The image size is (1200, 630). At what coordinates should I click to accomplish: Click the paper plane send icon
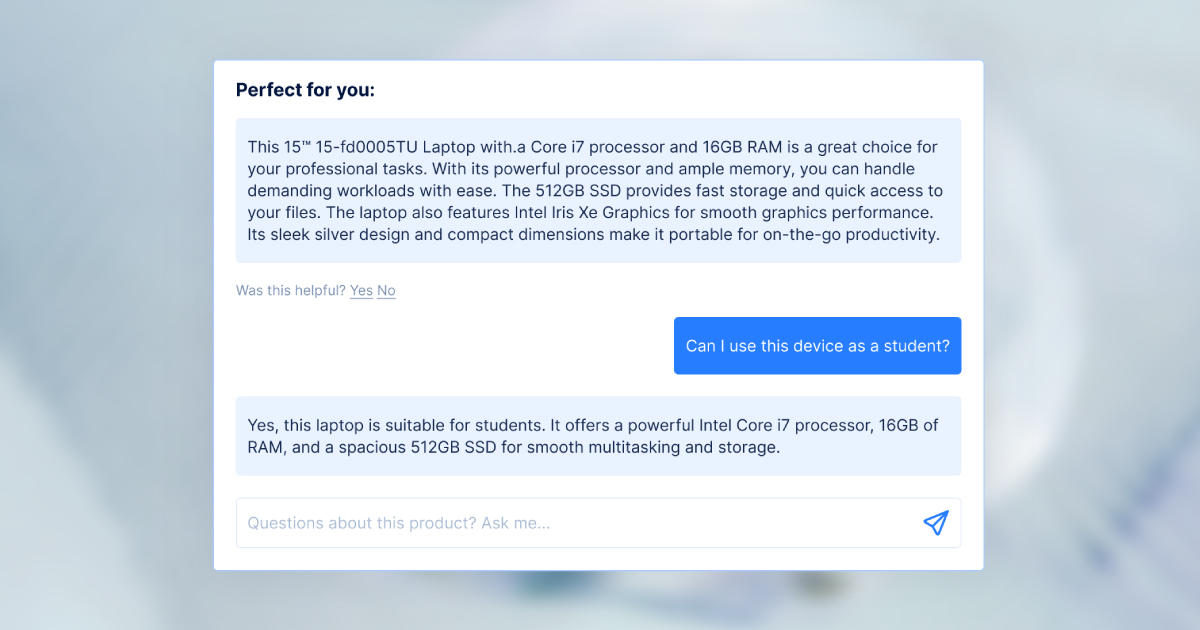coord(935,523)
